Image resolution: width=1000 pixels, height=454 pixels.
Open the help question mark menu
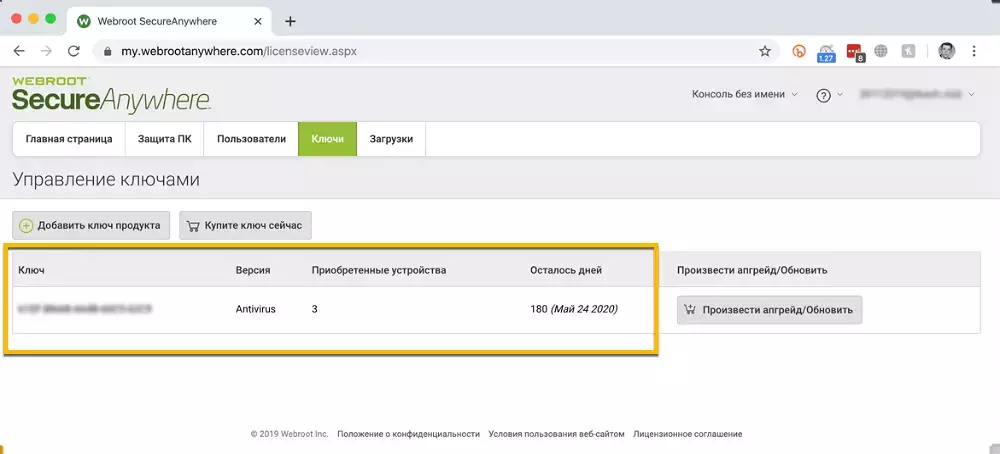[829, 95]
